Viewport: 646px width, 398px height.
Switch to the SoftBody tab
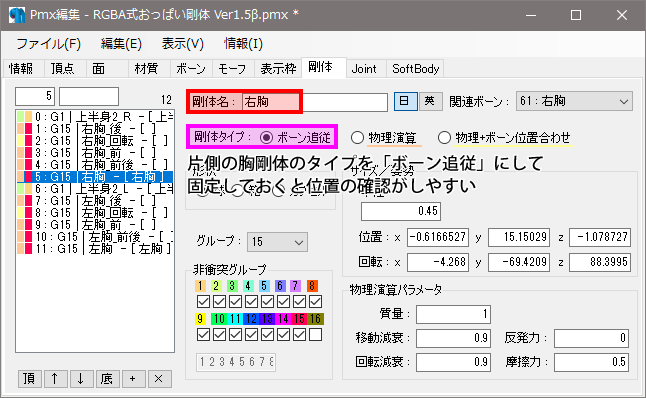[x=416, y=68]
